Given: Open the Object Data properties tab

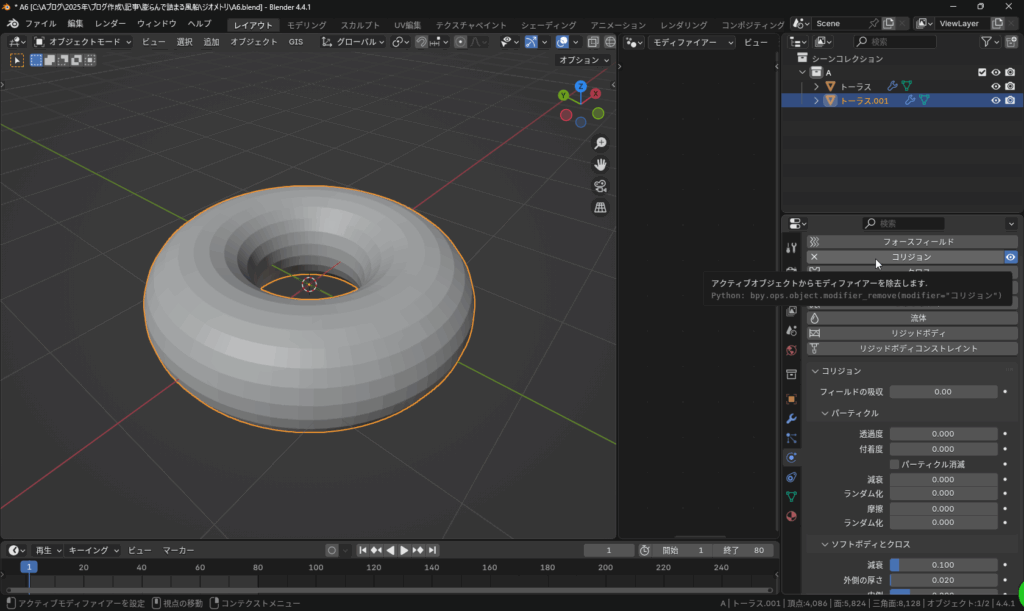Looking at the screenshot, I should (792, 497).
